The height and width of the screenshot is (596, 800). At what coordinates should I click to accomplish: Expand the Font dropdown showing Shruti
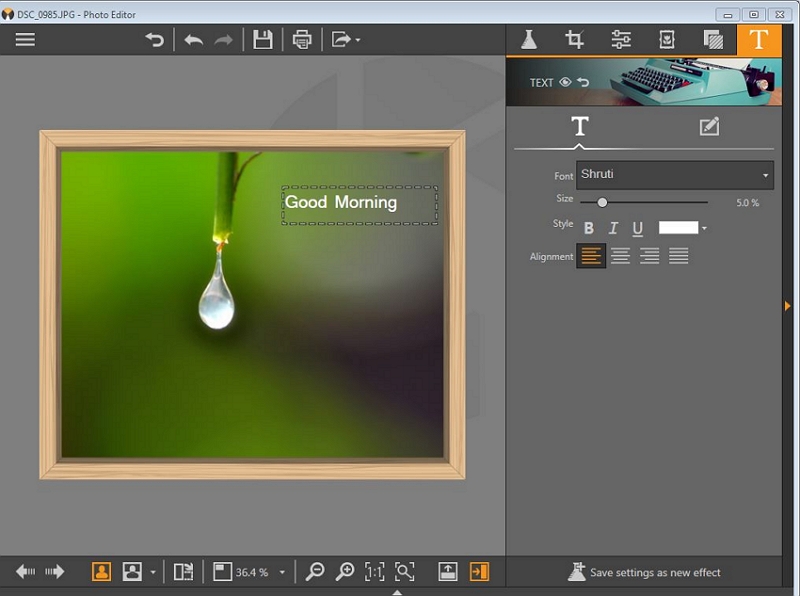pyautogui.click(x=674, y=175)
